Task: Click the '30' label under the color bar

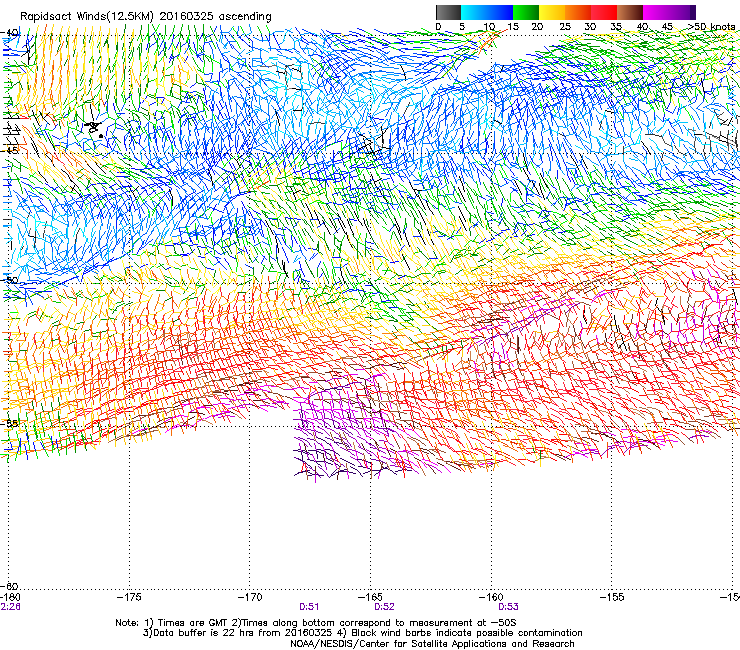Action: 590,27
